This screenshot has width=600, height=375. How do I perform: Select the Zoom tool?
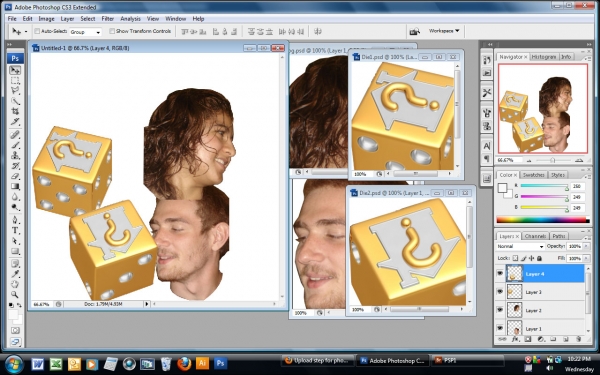coord(15,294)
